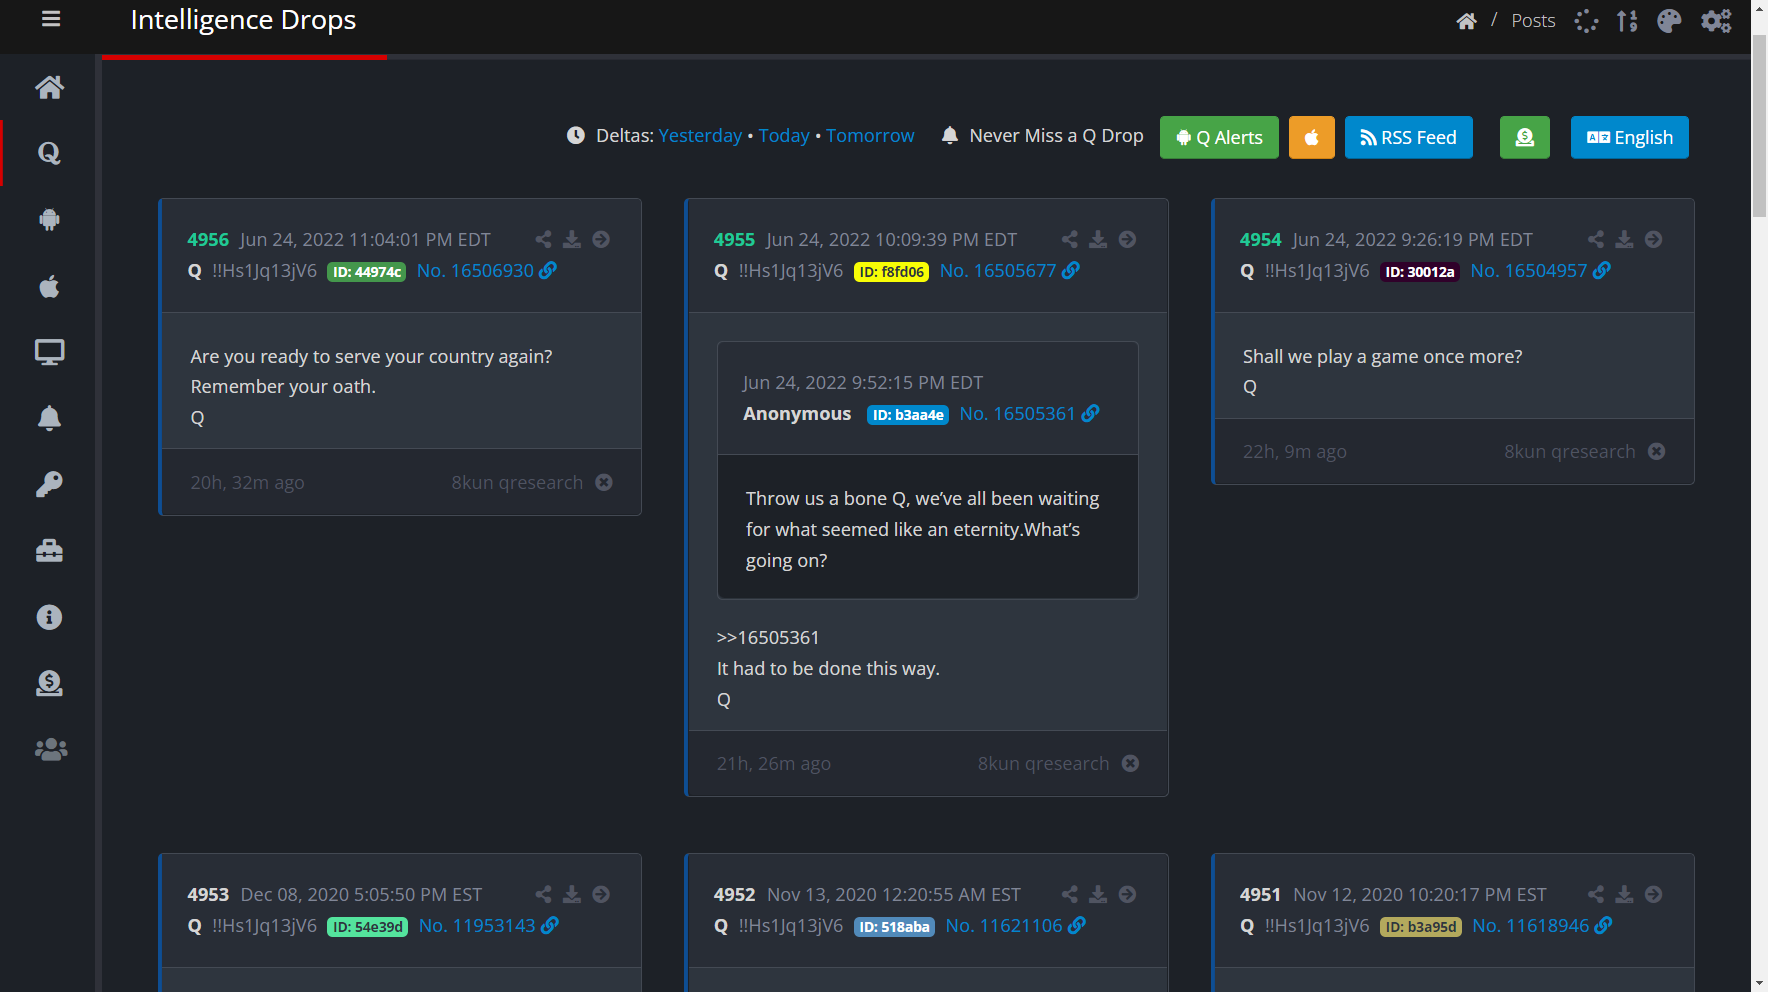
Task: Click the sort order icon in header
Action: [x=1627, y=21]
